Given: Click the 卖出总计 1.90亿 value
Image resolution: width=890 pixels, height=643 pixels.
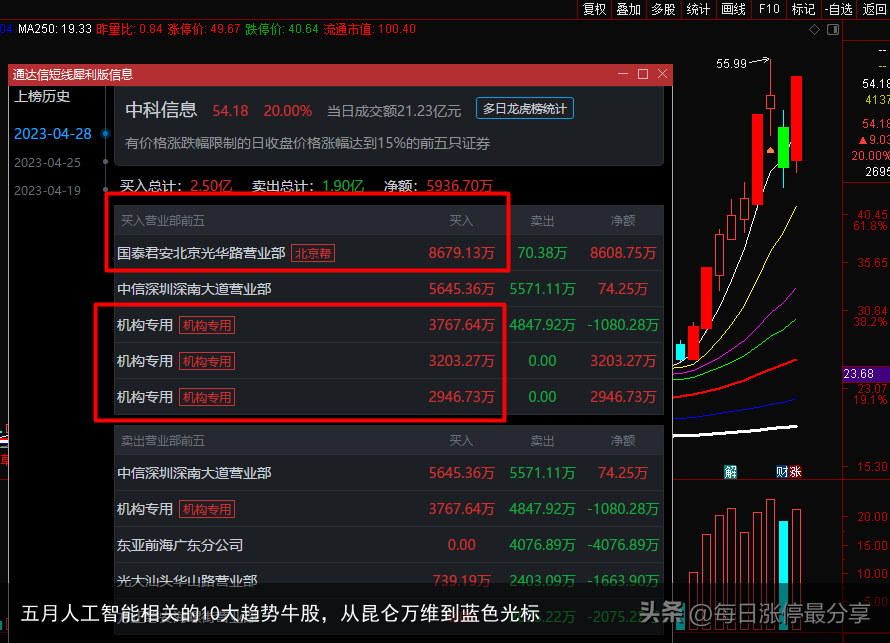Looking at the screenshot, I should click(343, 186).
